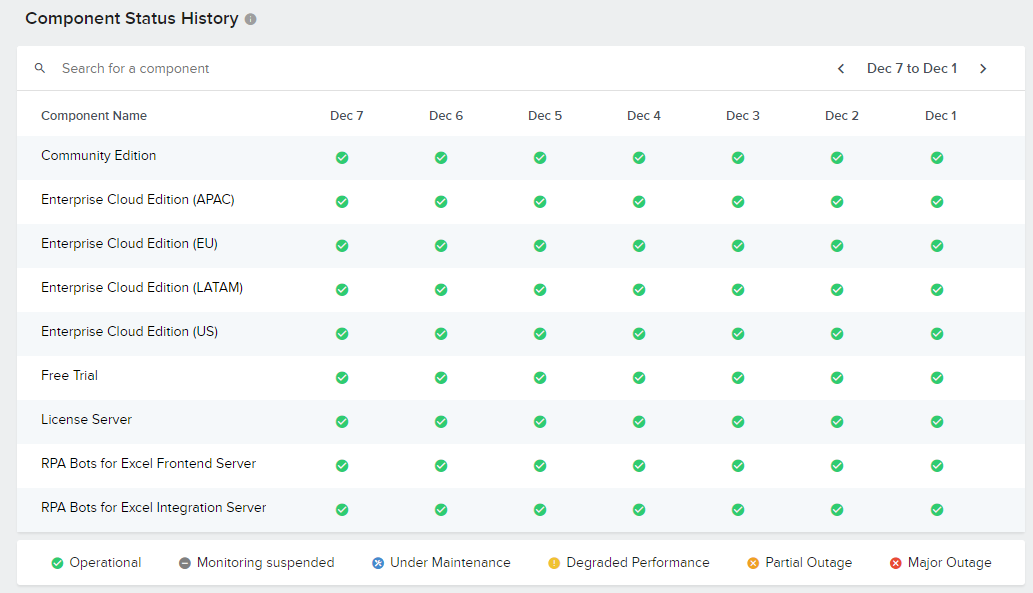The image size is (1033, 593).
Task: Click the Dec 2 column header
Action: click(842, 116)
